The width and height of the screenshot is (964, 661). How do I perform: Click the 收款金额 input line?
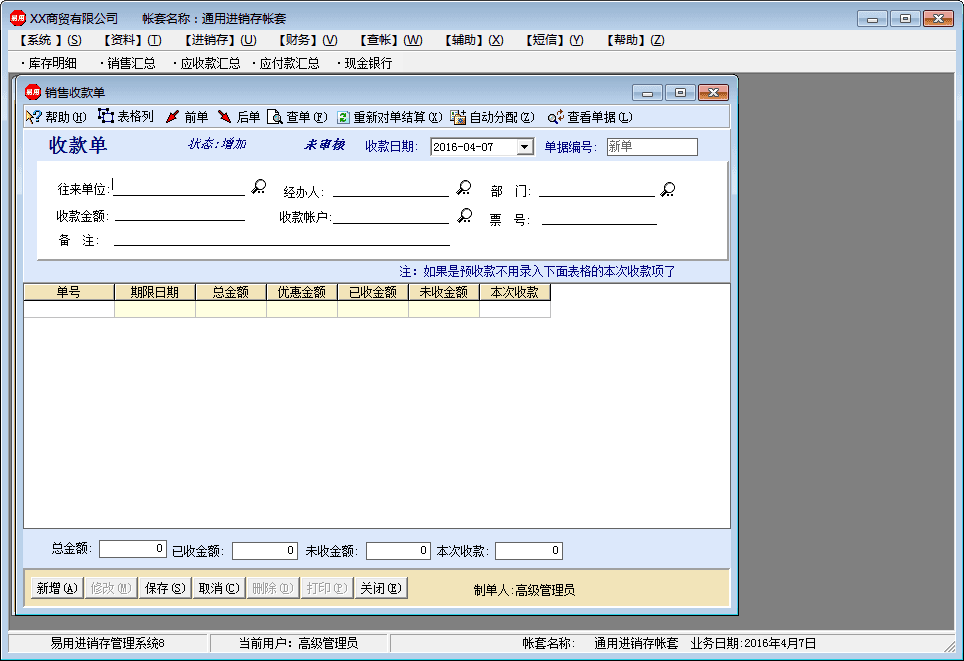click(x=180, y=214)
